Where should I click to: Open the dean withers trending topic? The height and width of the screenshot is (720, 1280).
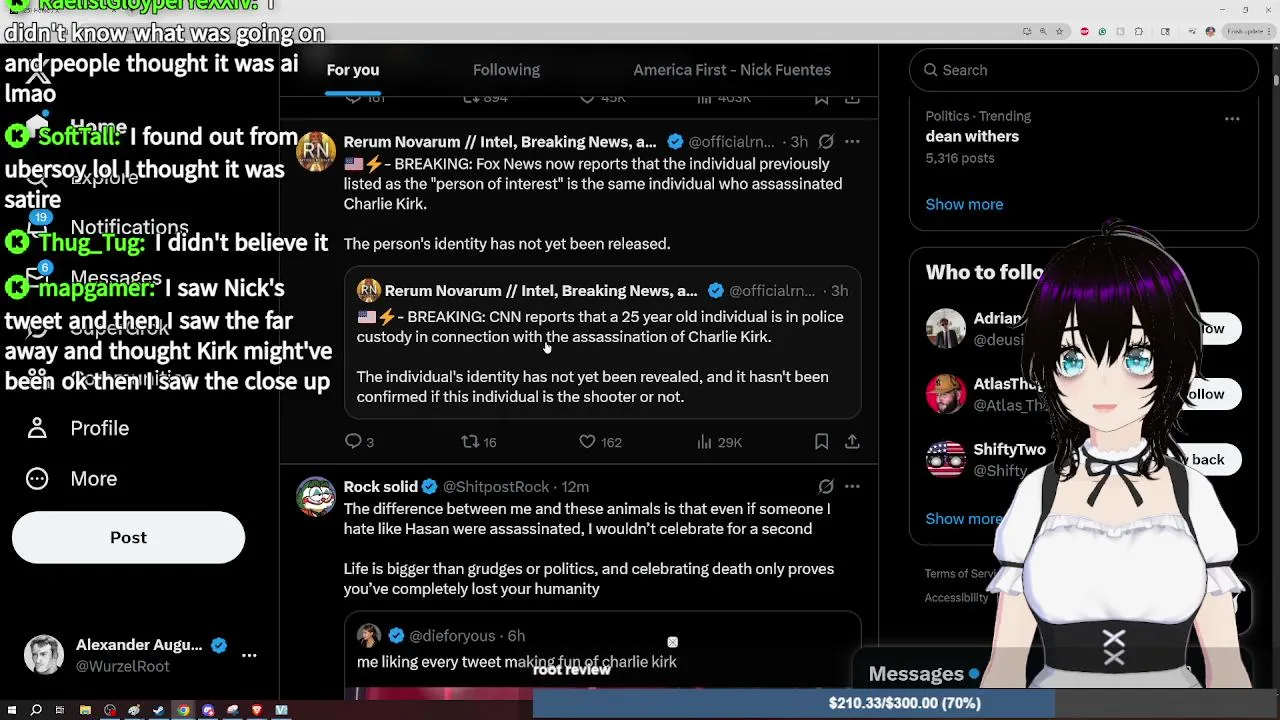pyautogui.click(x=972, y=137)
